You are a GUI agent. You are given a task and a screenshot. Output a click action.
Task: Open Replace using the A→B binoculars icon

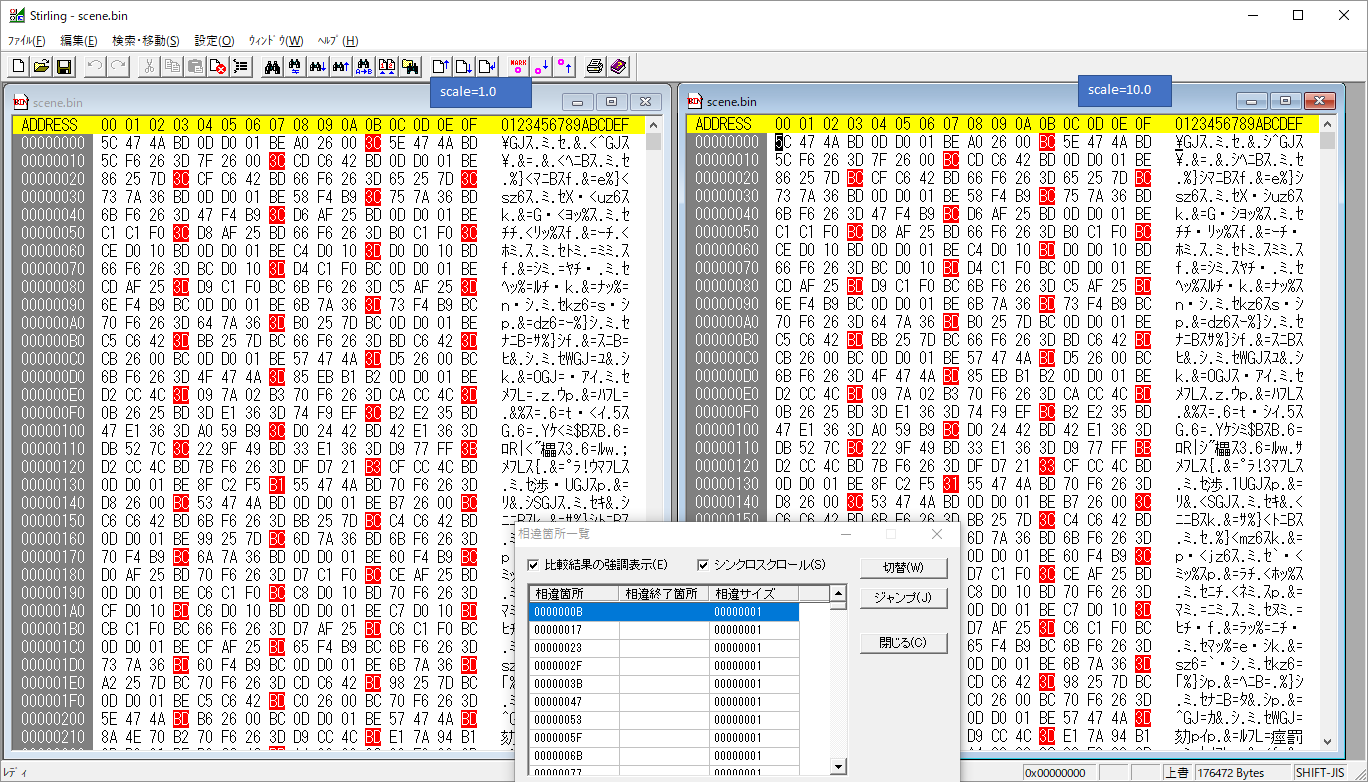pos(364,67)
